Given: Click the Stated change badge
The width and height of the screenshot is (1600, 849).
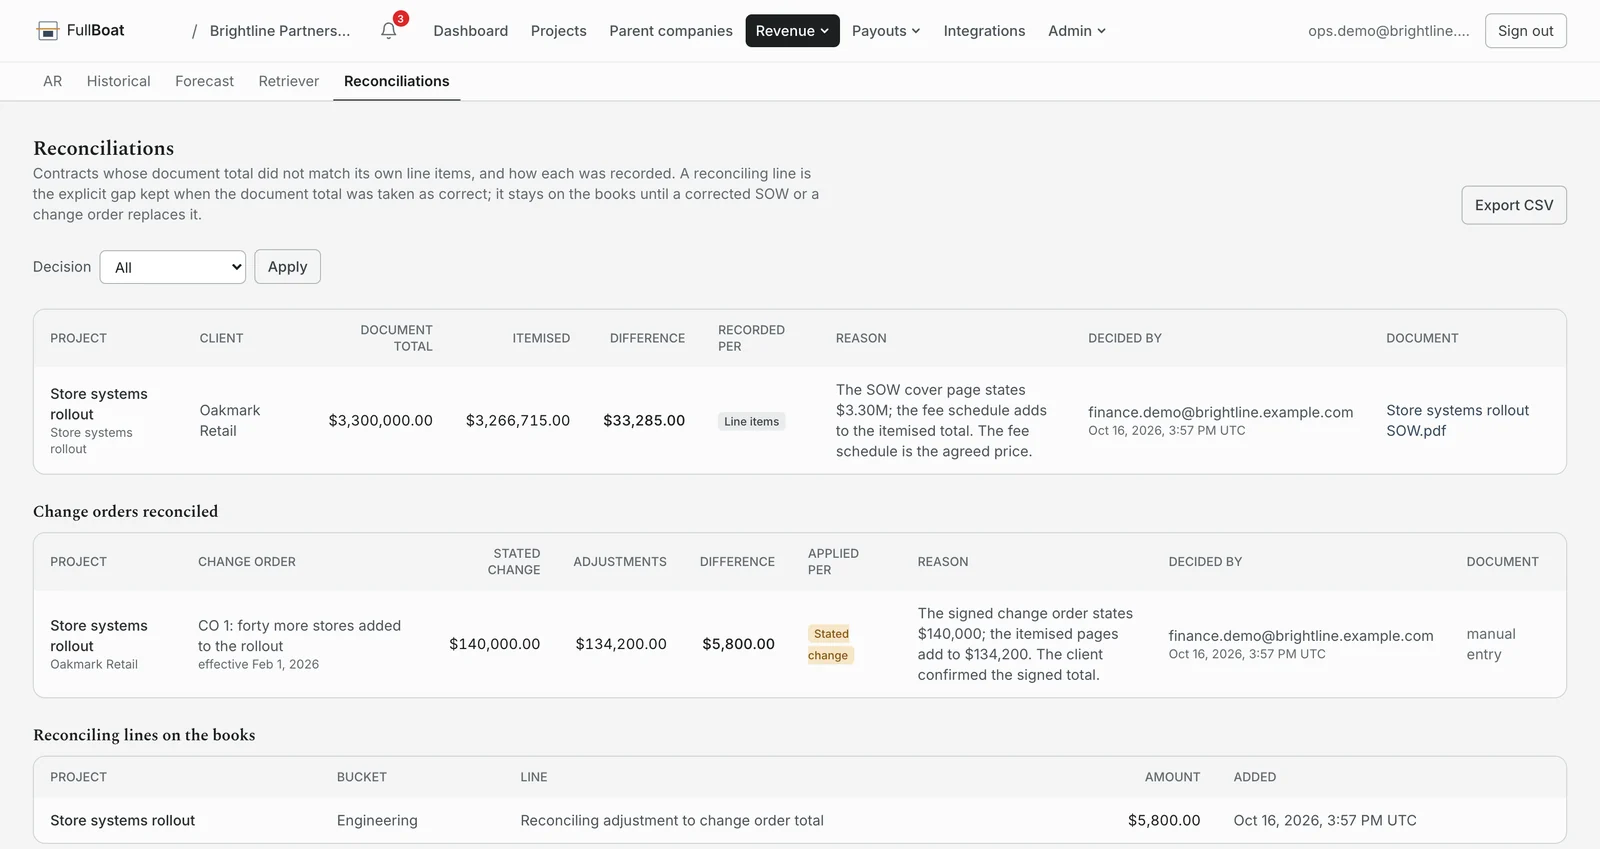Looking at the screenshot, I should [830, 645].
